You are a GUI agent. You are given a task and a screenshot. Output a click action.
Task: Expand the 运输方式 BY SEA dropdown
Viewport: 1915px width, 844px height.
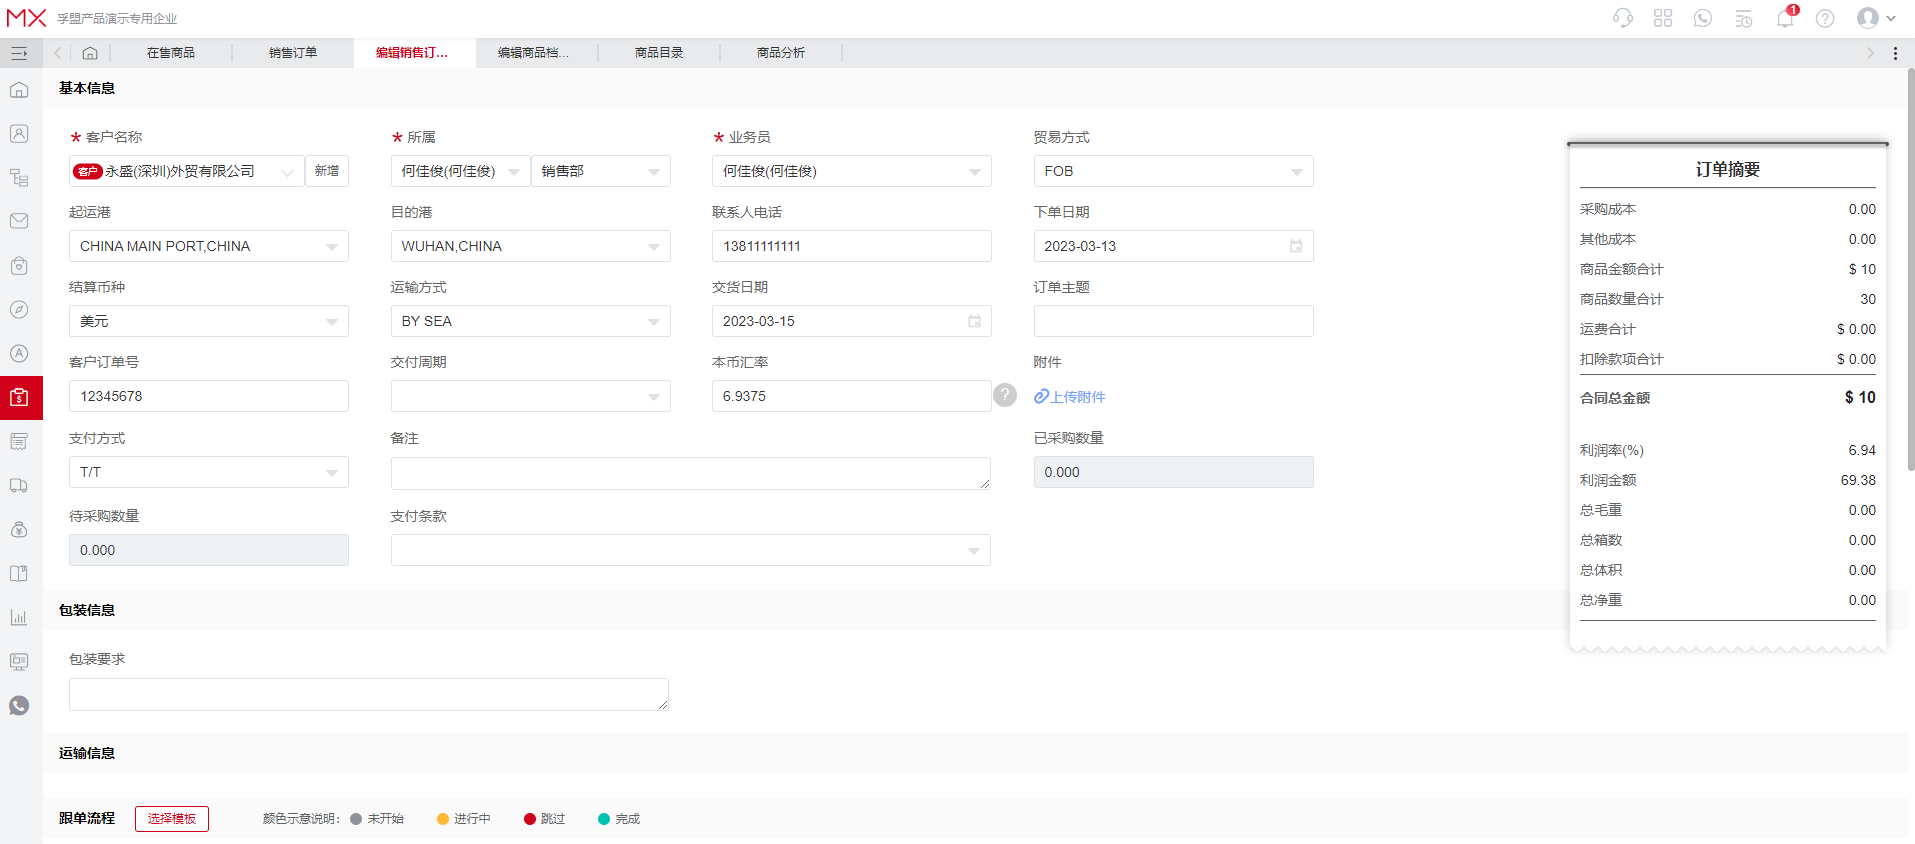click(x=653, y=322)
